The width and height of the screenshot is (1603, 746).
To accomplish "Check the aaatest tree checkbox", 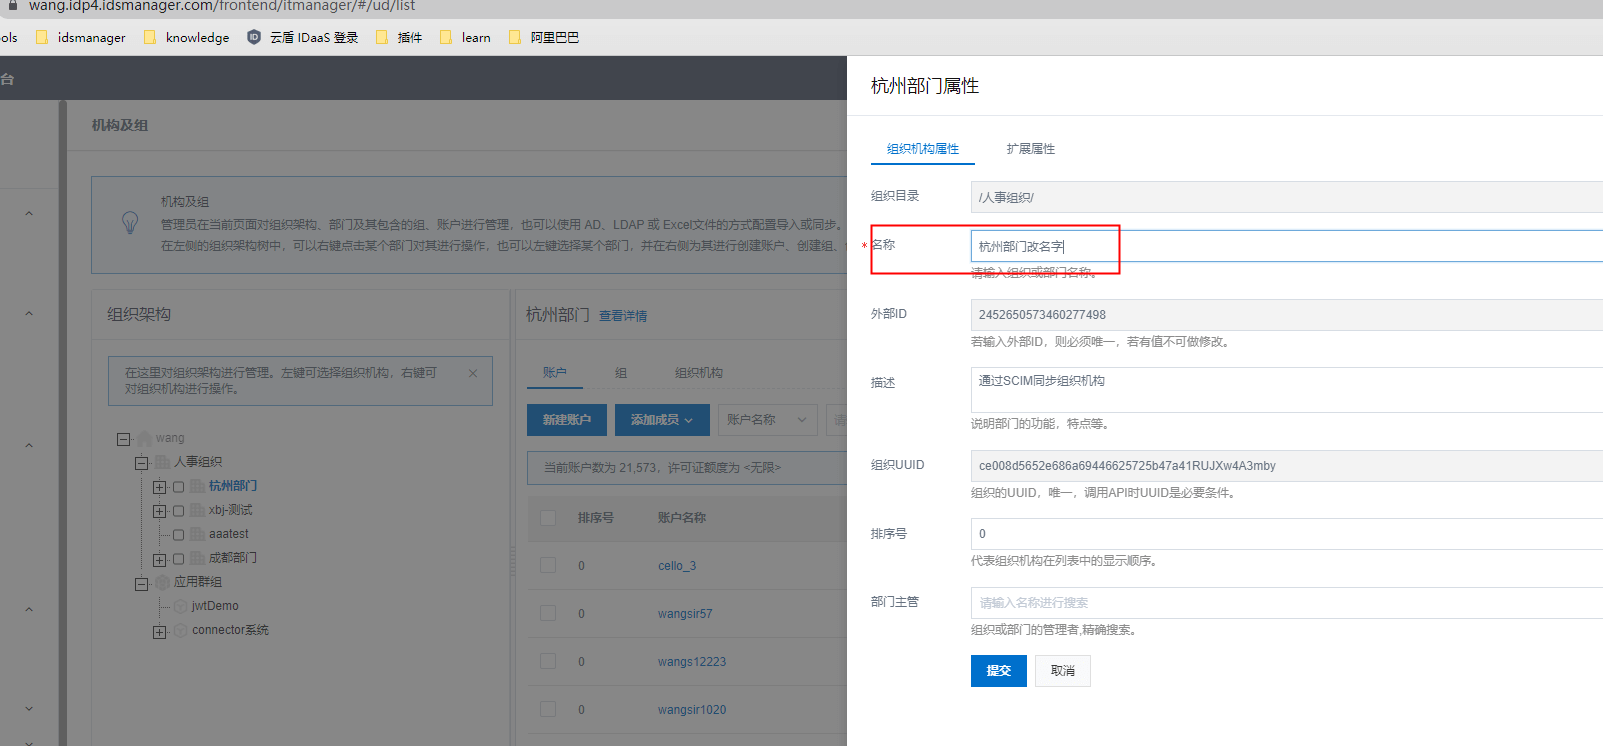I will click(x=179, y=535).
